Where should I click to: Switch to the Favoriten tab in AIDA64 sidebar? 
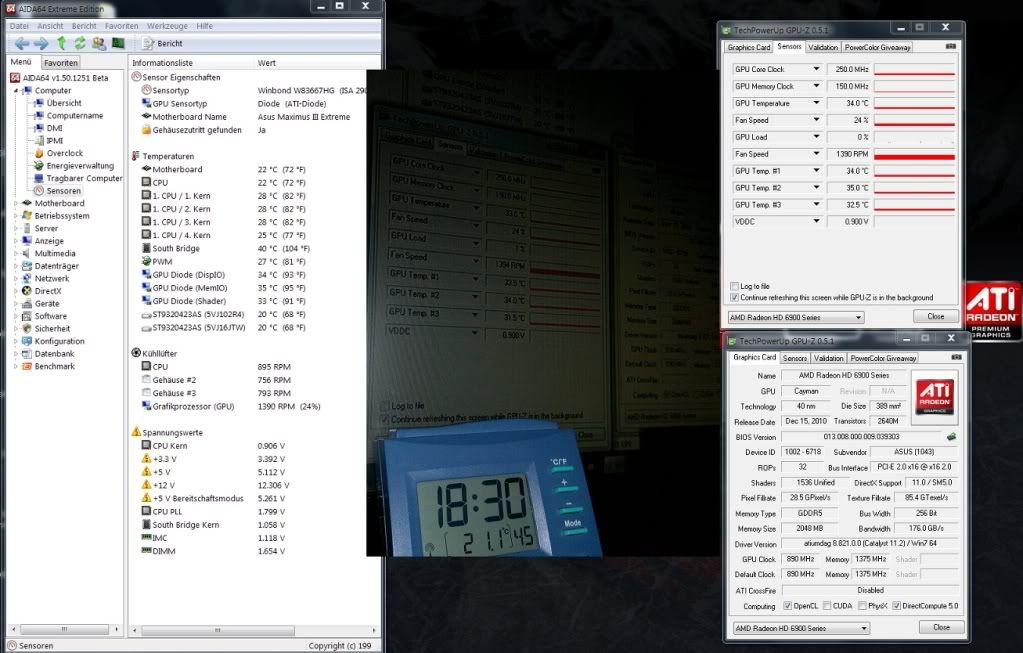61,63
